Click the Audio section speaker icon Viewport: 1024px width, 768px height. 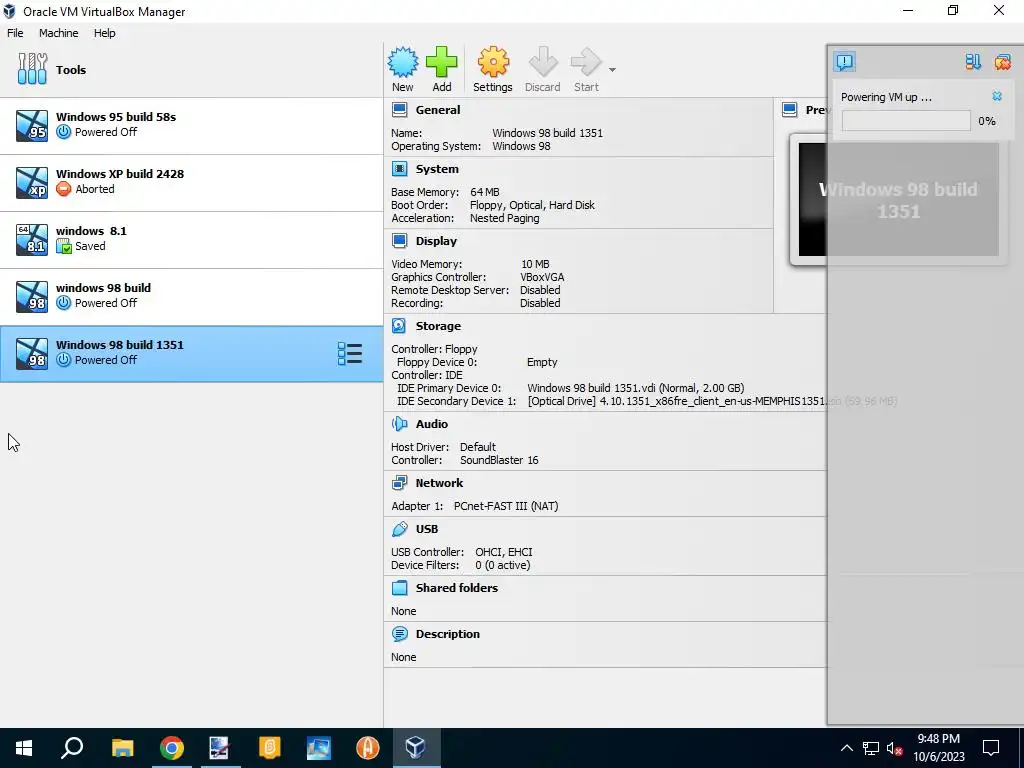pos(399,423)
